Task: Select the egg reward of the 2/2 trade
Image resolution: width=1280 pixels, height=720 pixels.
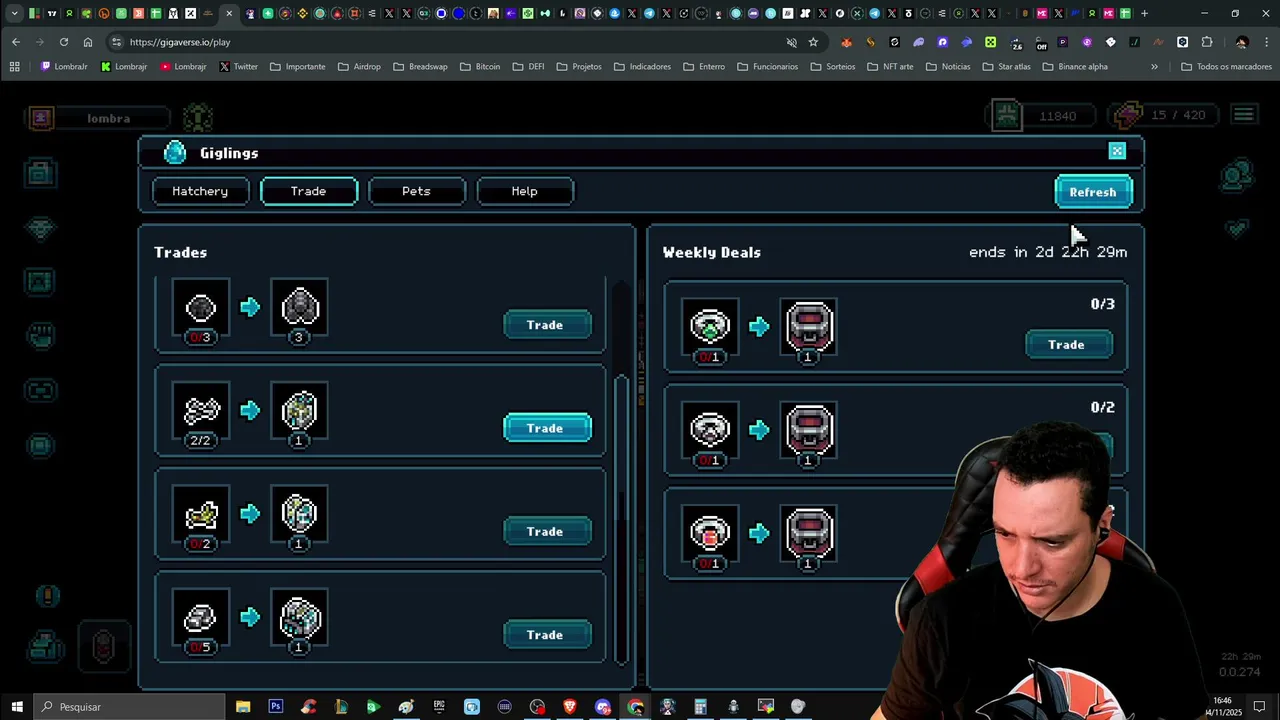Action: 299,412
